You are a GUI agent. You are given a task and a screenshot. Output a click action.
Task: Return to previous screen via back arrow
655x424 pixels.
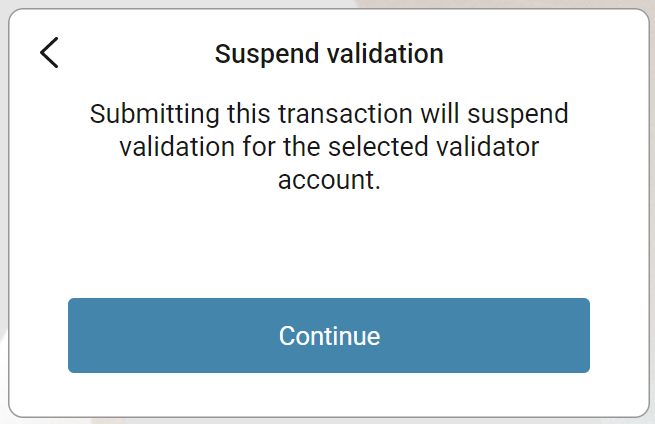point(49,53)
